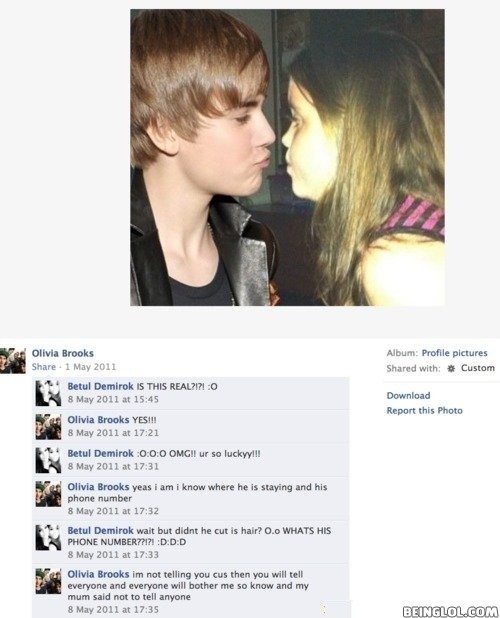
Task: Open Betul Demirok's name in the first comment
Action: (100, 386)
